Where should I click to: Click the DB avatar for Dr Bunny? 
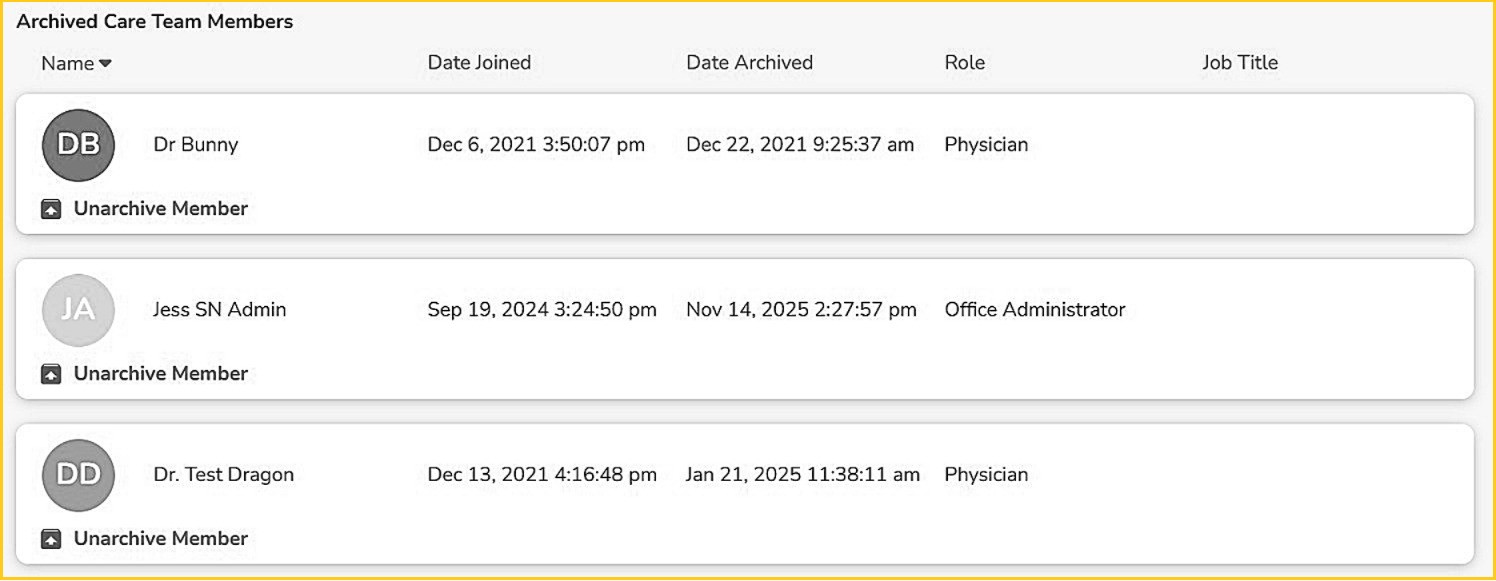point(78,145)
